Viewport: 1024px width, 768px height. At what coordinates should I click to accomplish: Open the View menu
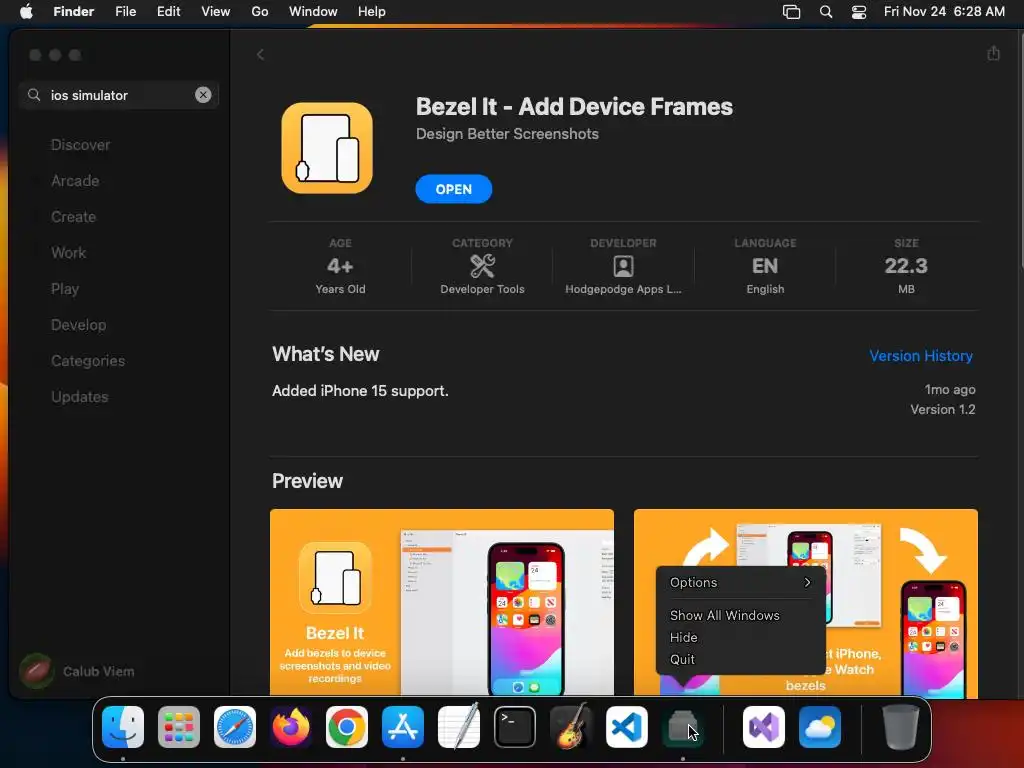pos(216,11)
